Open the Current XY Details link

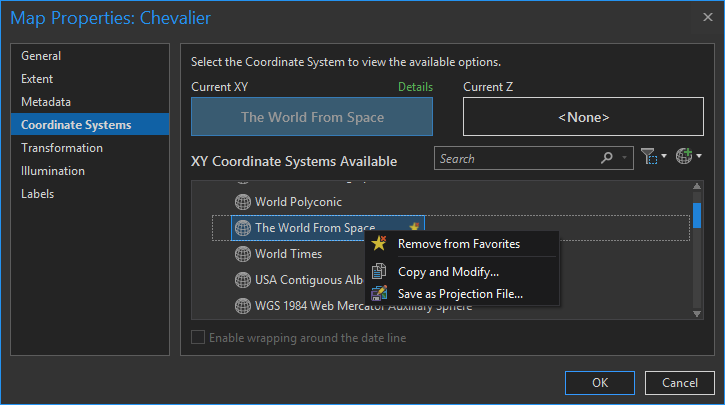tap(415, 87)
